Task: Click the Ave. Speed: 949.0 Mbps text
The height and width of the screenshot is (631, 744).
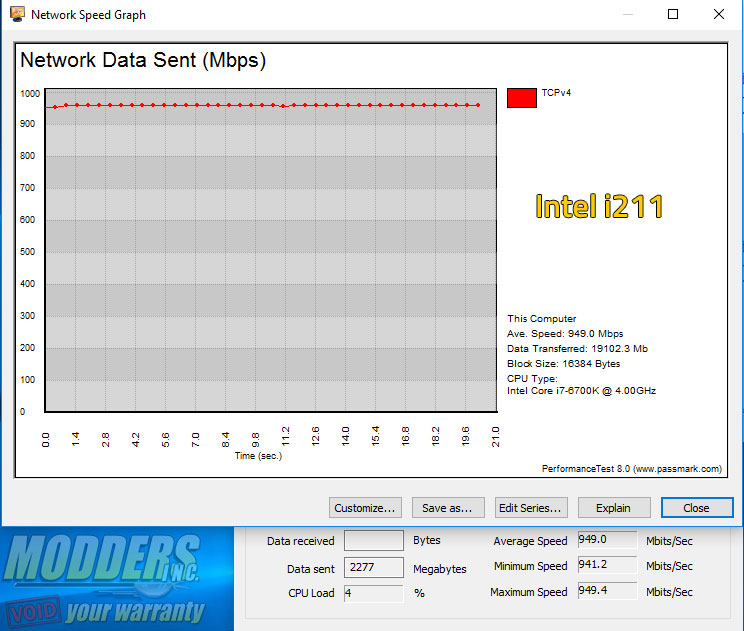Action: (x=565, y=334)
